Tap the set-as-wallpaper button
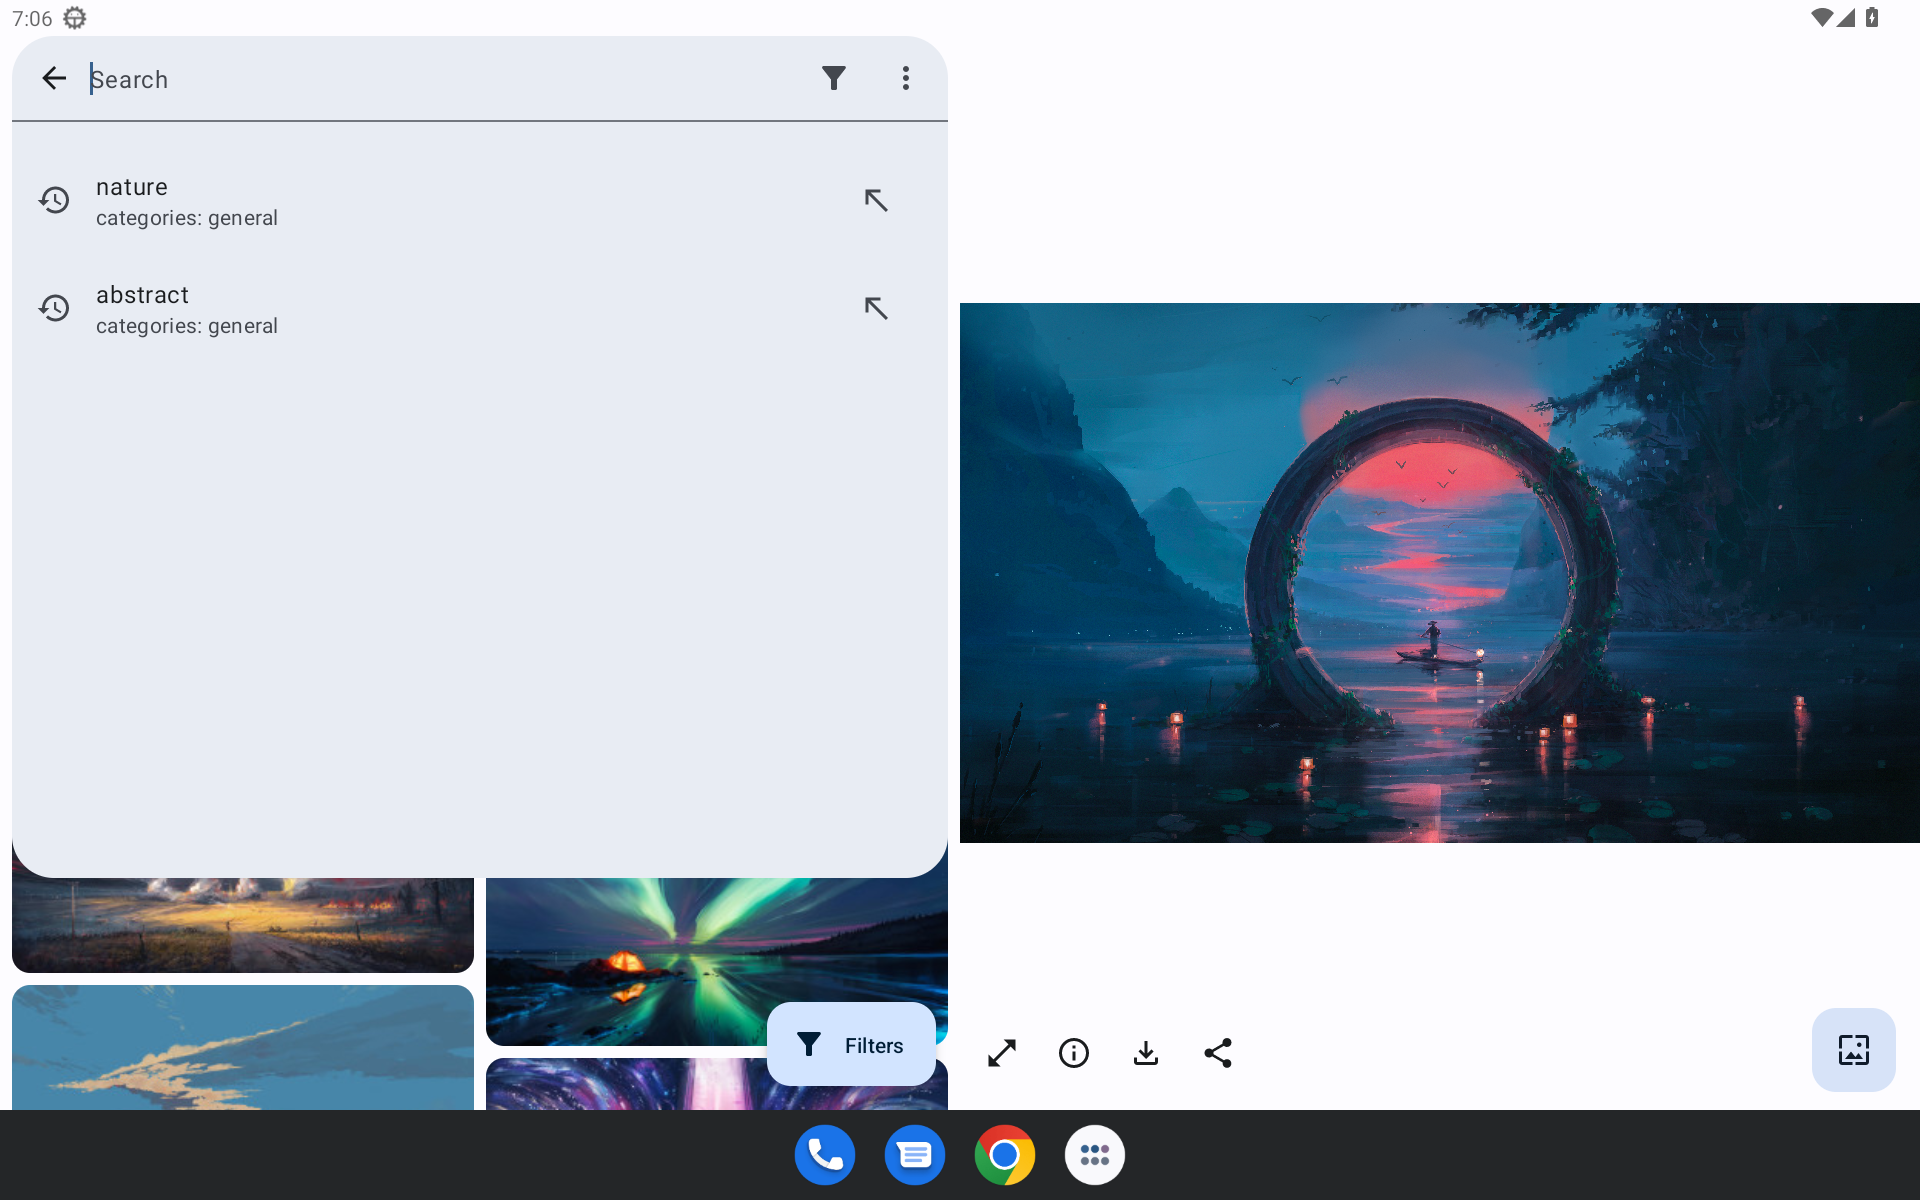 coord(1853,1050)
